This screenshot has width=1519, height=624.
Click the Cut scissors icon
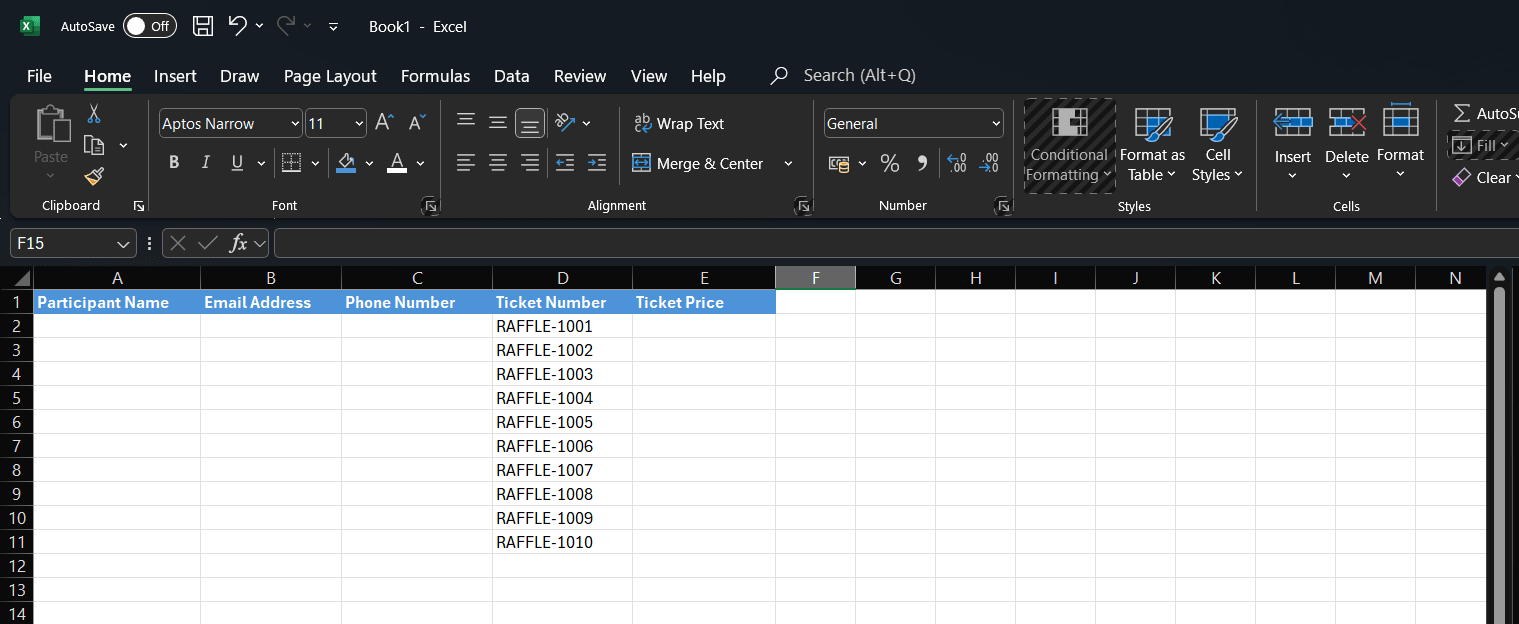point(94,113)
